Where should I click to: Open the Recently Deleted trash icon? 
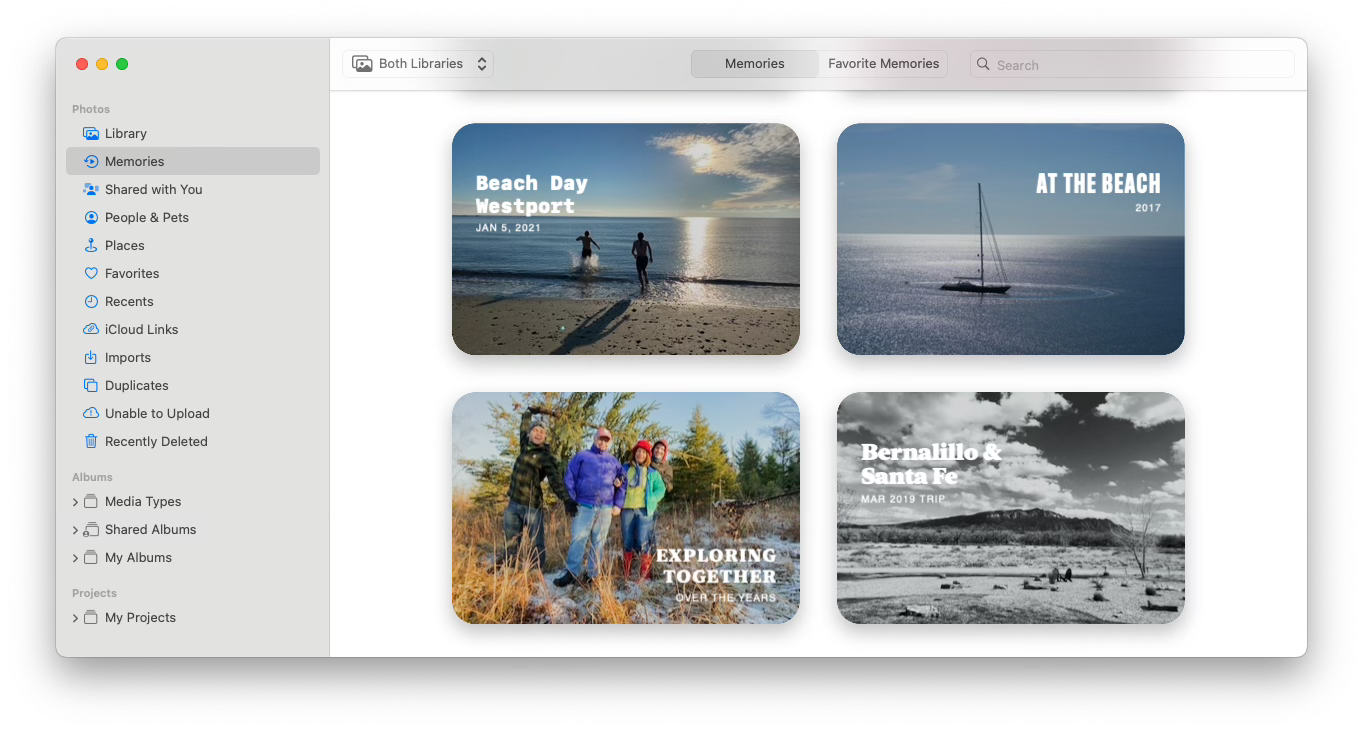pyautogui.click(x=91, y=441)
